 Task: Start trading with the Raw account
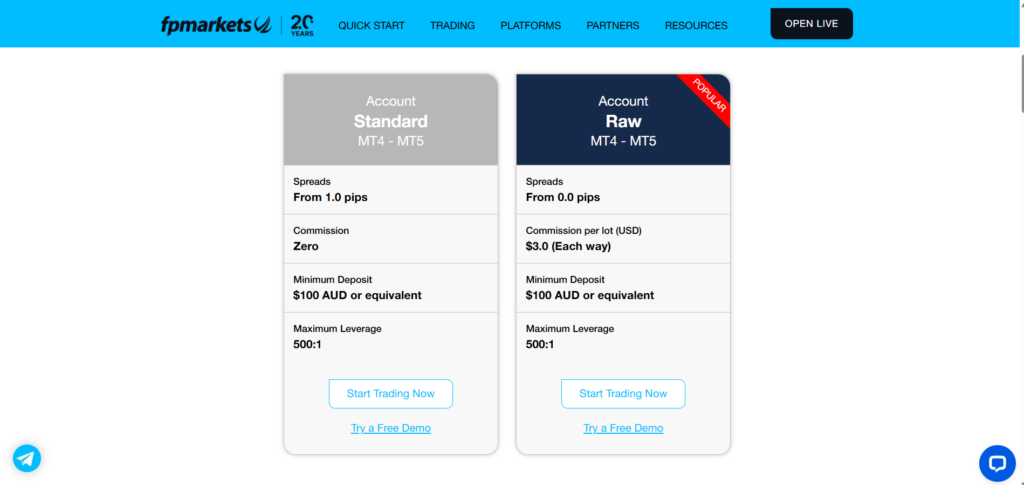623,394
